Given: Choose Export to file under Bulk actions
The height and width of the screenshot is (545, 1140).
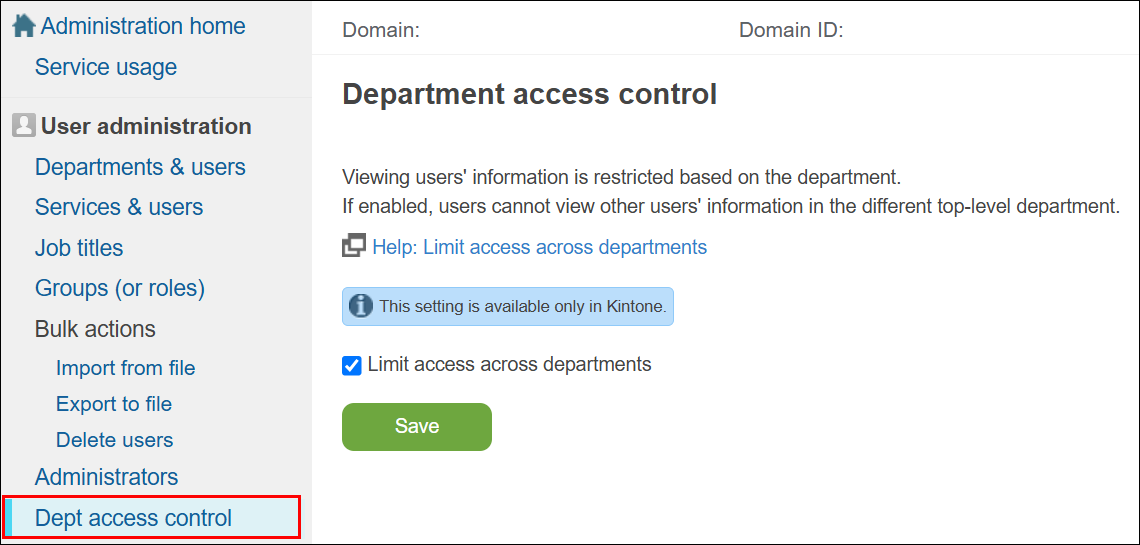Looking at the screenshot, I should tap(114, 404).
